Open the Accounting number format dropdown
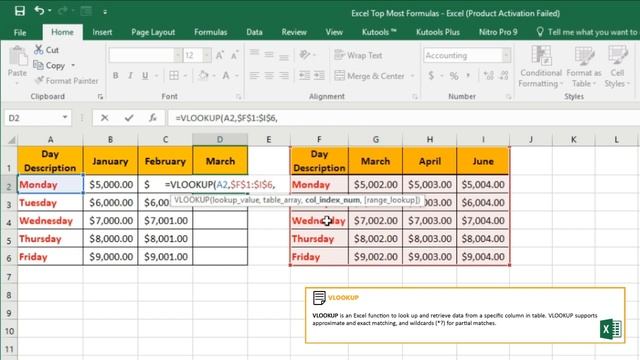Viewport: 640px width, 360px height. (x=506, y=55)
